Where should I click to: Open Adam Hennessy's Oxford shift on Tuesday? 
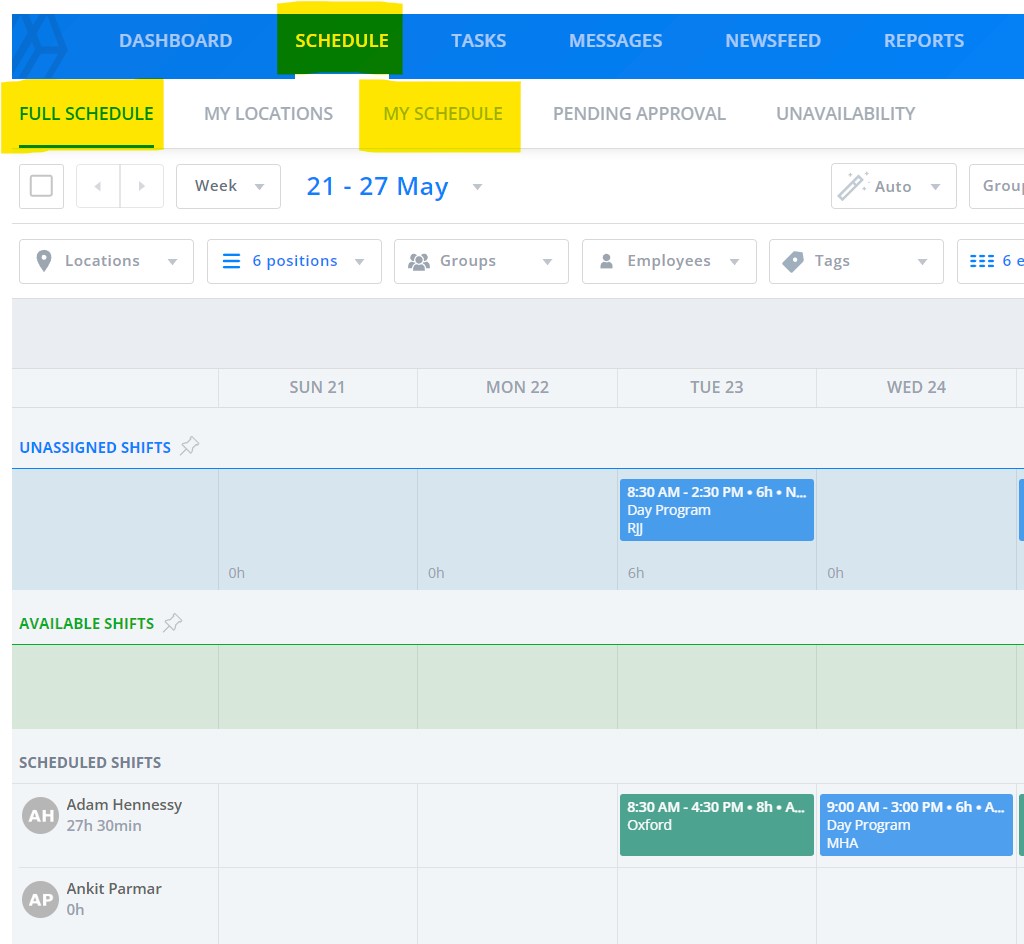coord(716,825)
